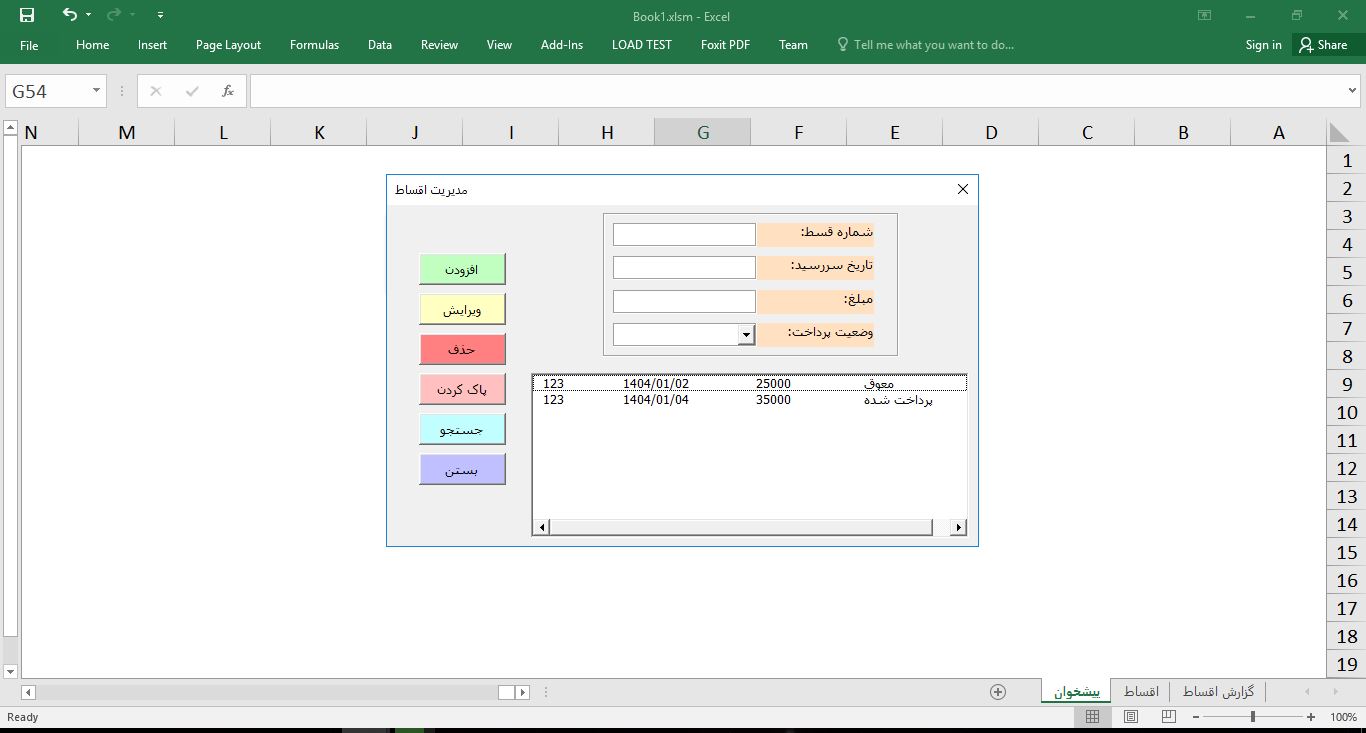The height and width of the screenshot is (733, 1366).
Task: Click the Sign in link
Action: 1263,45
